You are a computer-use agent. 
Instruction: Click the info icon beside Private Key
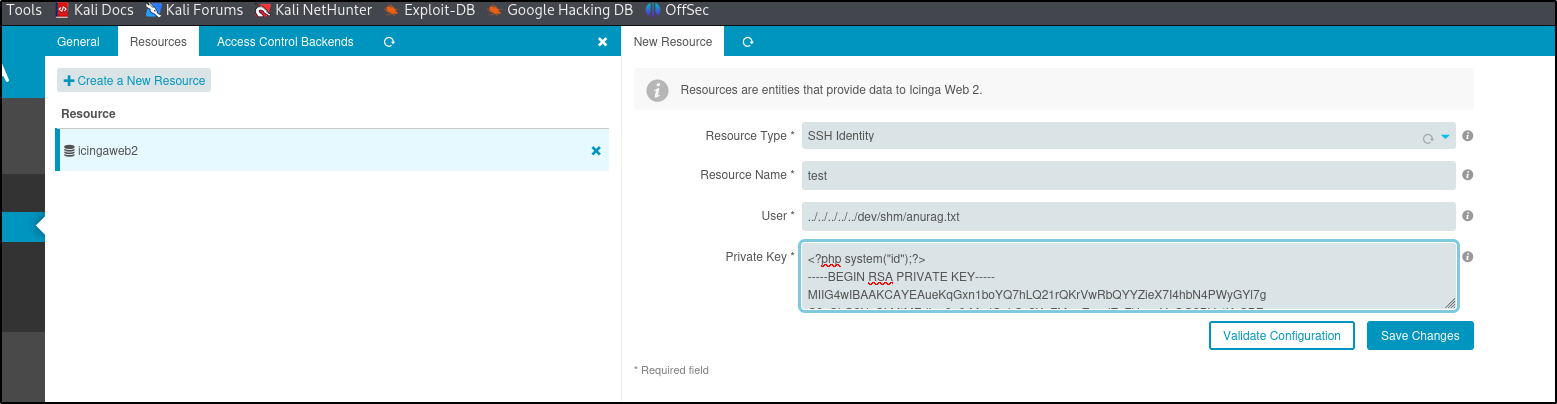1467,257
